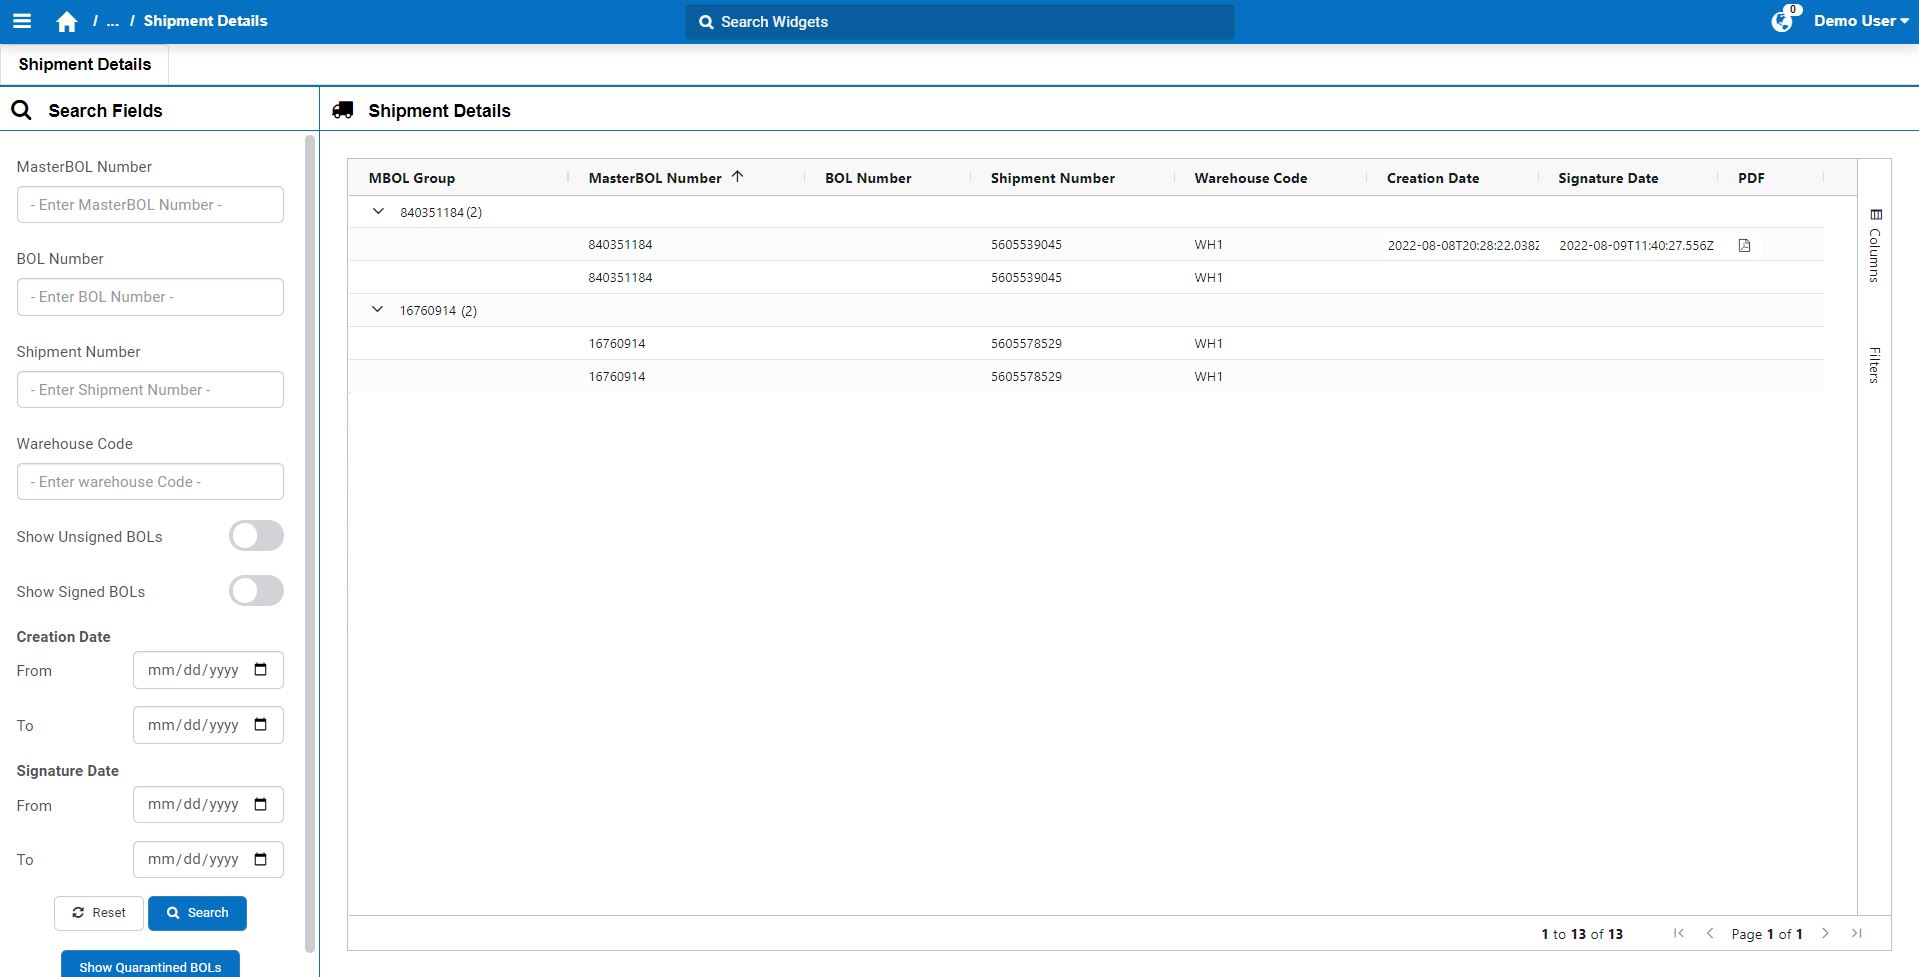Screen dimensions: 1919x977
Task: Open the Demo User dropdown menu
Action: point(1860,21)
